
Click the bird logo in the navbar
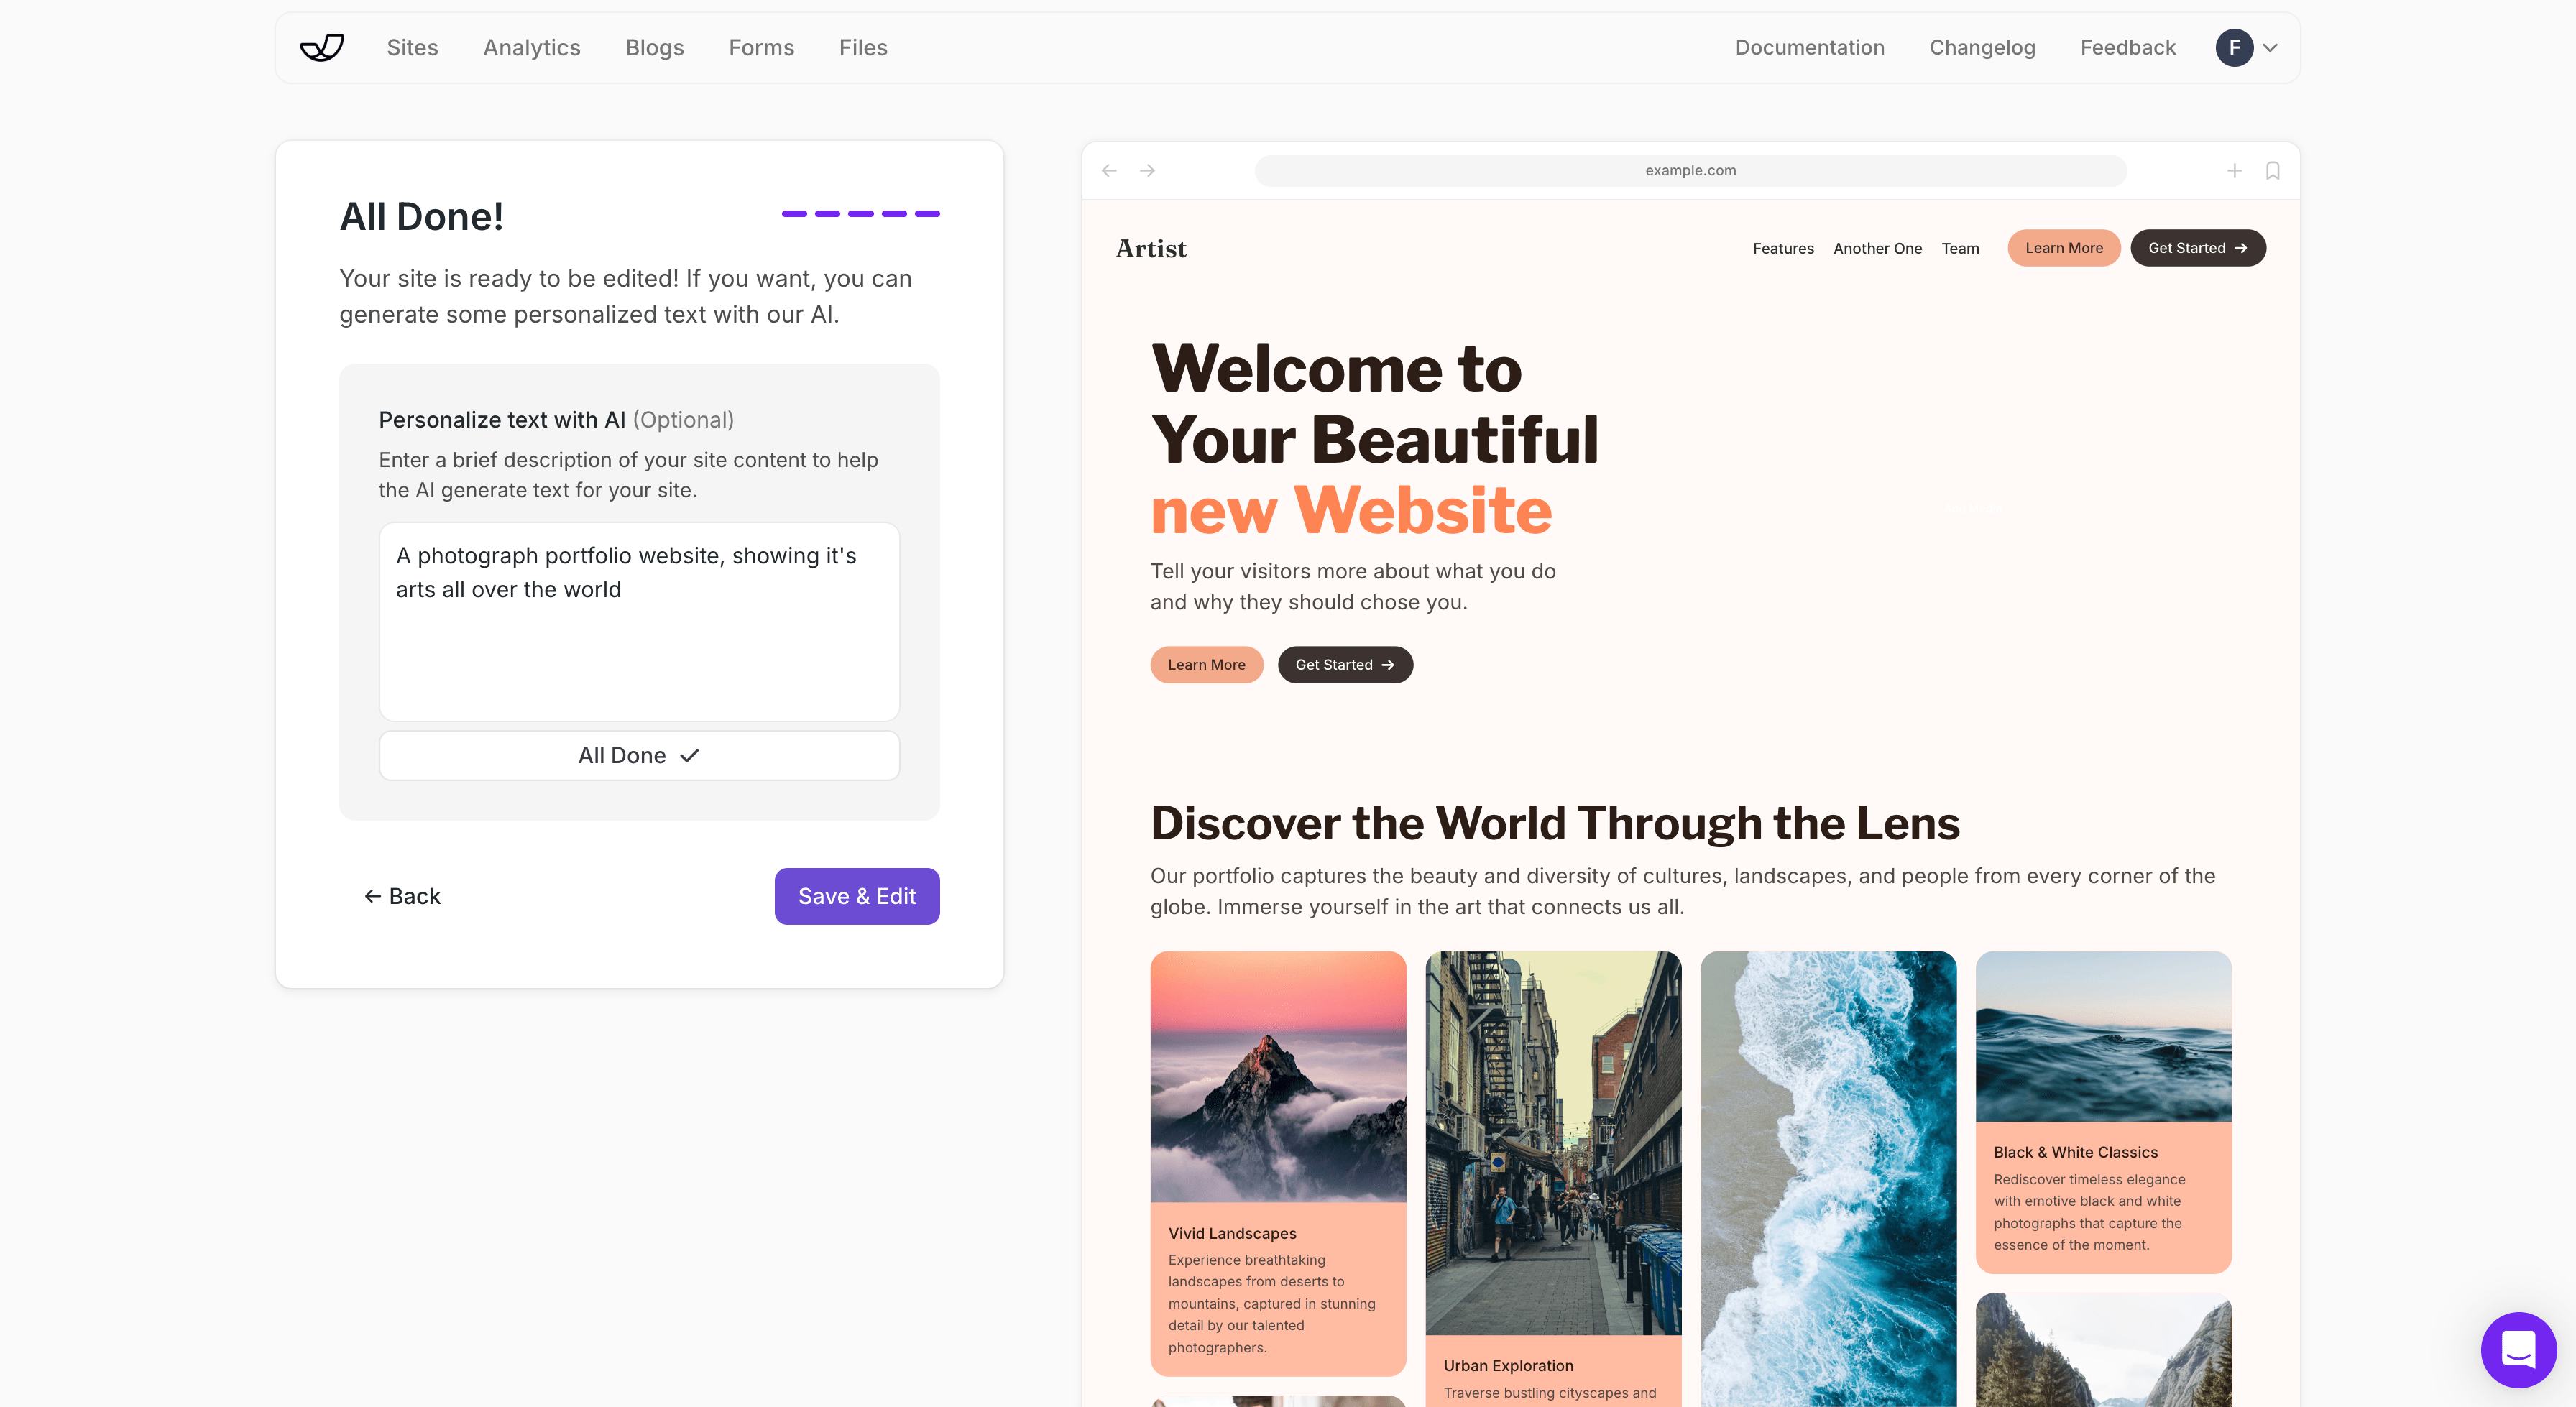coord(322,48)
